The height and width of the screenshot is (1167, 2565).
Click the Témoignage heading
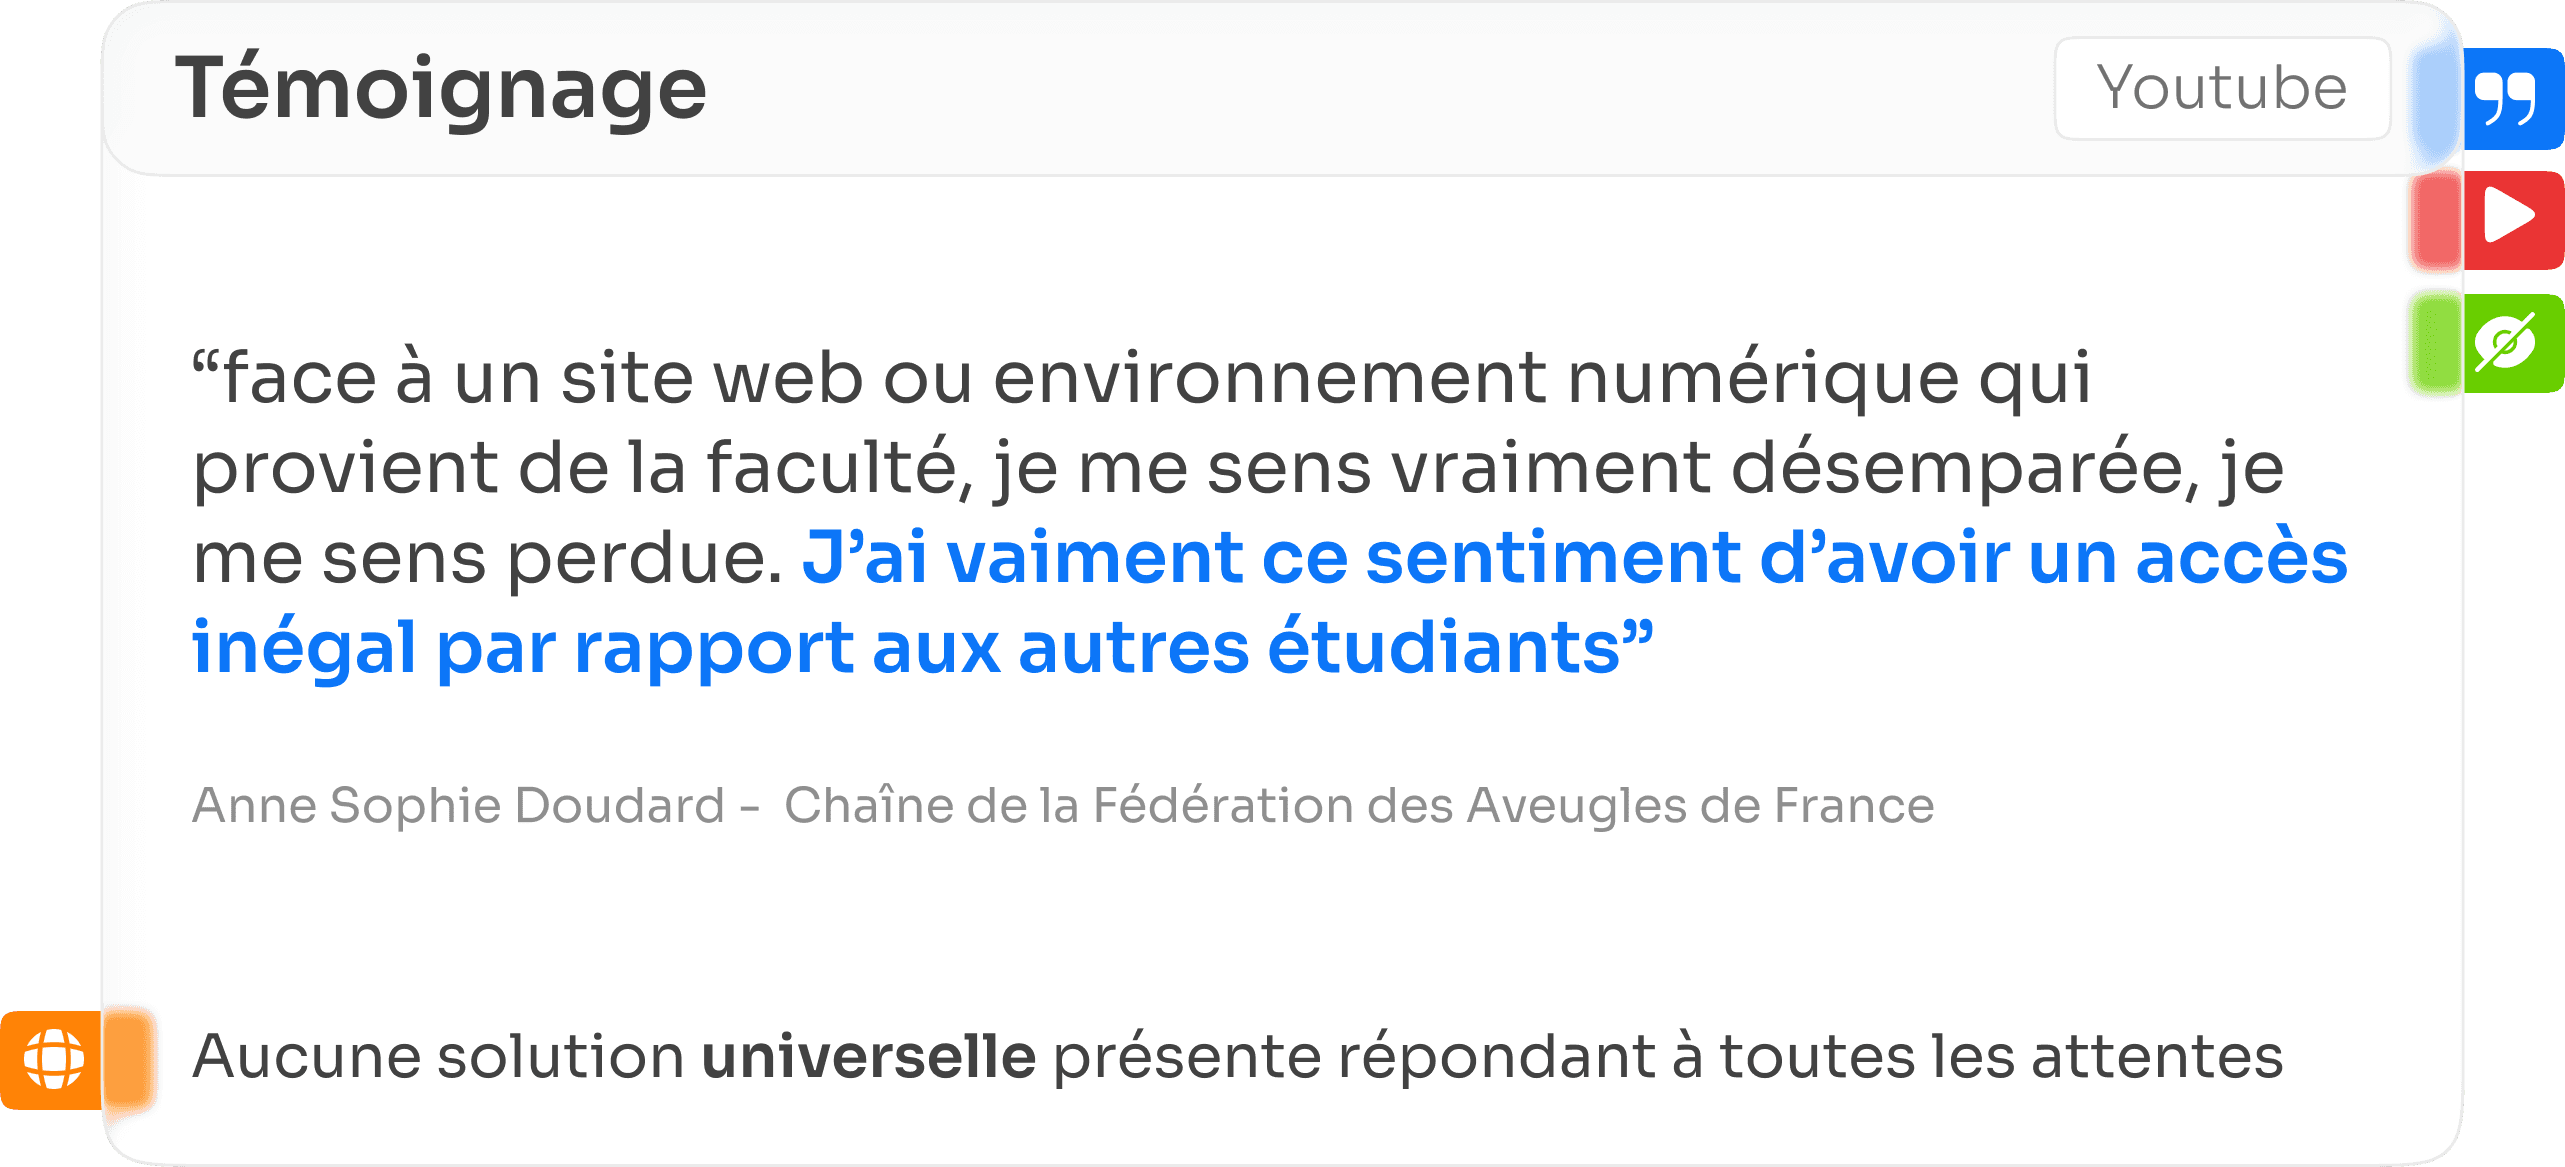coord(441,90)
